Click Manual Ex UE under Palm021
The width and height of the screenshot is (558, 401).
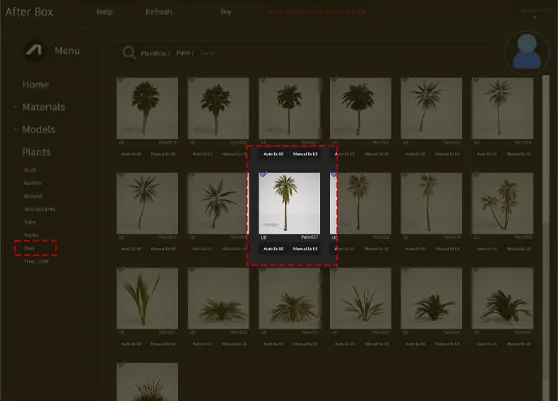click(x=305, y=154)
